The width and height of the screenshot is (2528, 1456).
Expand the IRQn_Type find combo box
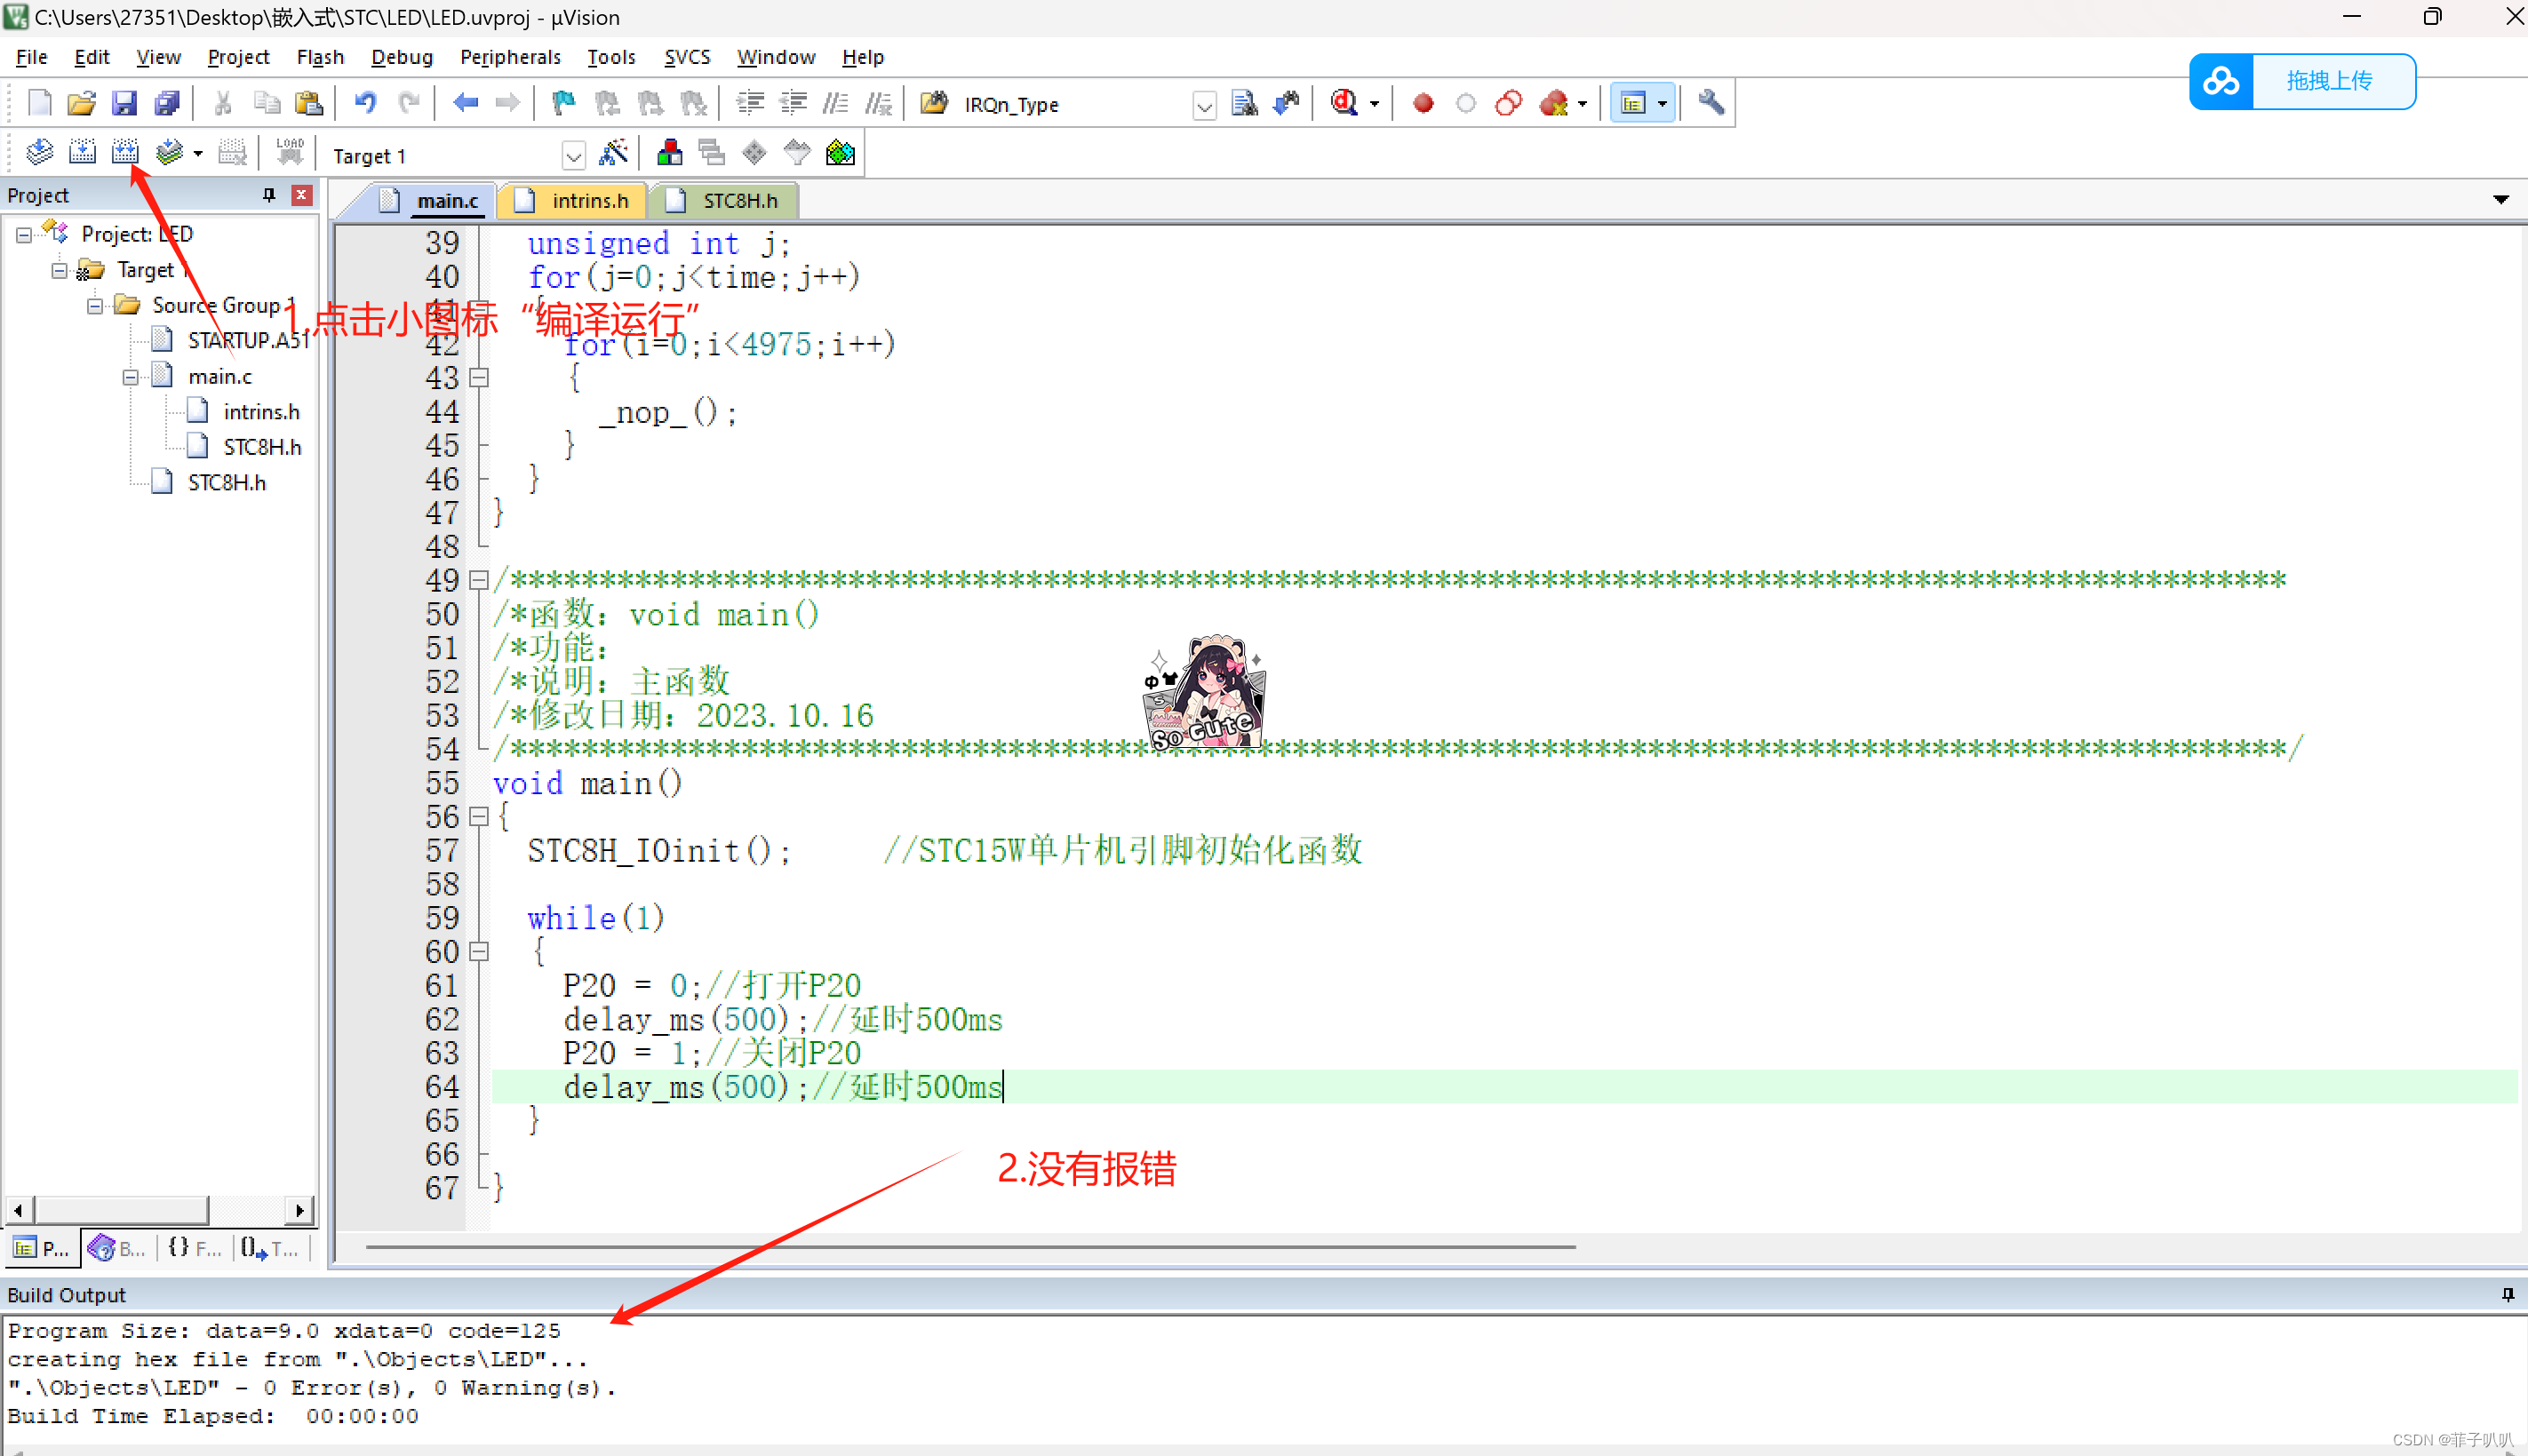point(1204,105)
